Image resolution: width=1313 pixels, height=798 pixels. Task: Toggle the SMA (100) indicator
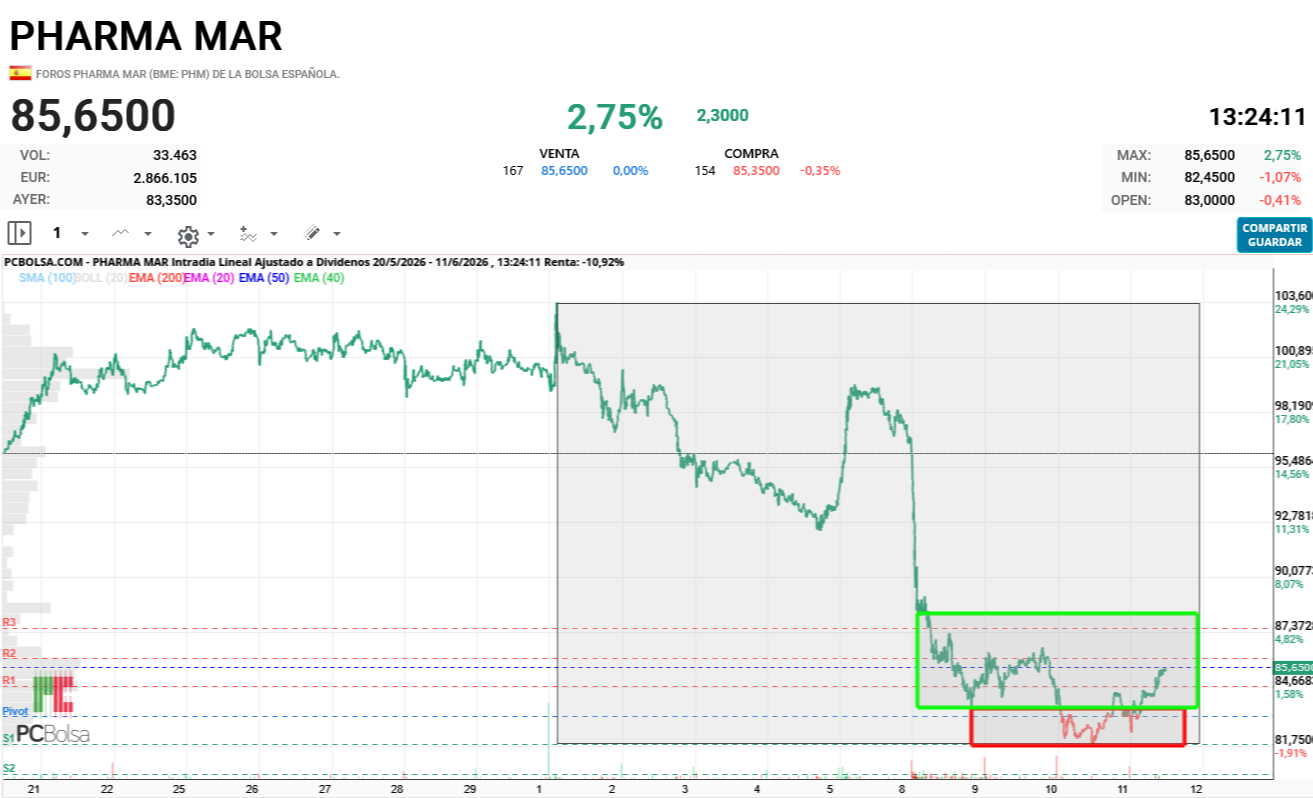coord(46,278)
